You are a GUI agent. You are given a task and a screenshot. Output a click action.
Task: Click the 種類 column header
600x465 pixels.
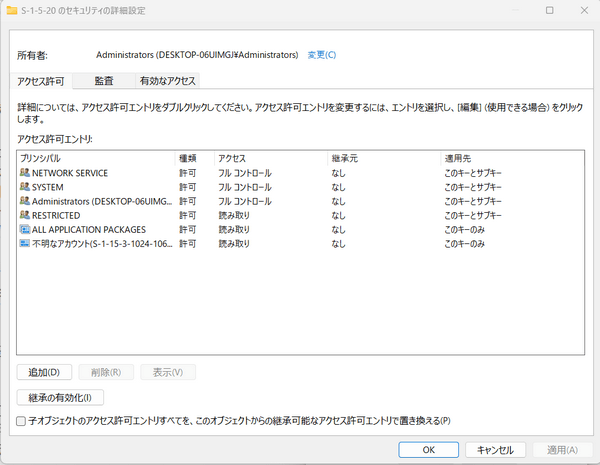click(x=195, y=158)
